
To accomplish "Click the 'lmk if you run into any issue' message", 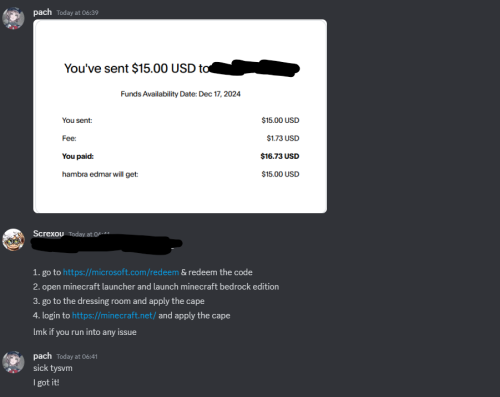I will point(85,332).
